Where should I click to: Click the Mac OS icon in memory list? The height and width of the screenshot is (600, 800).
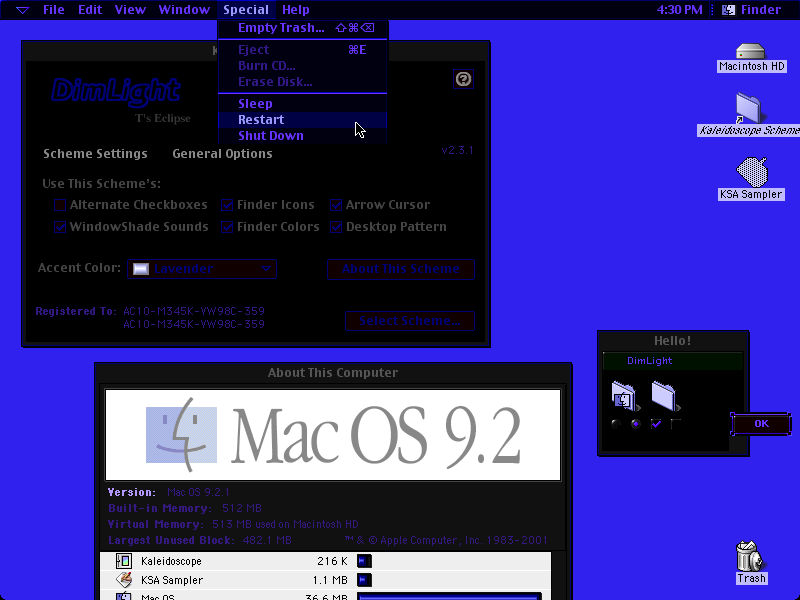[123, 596]
